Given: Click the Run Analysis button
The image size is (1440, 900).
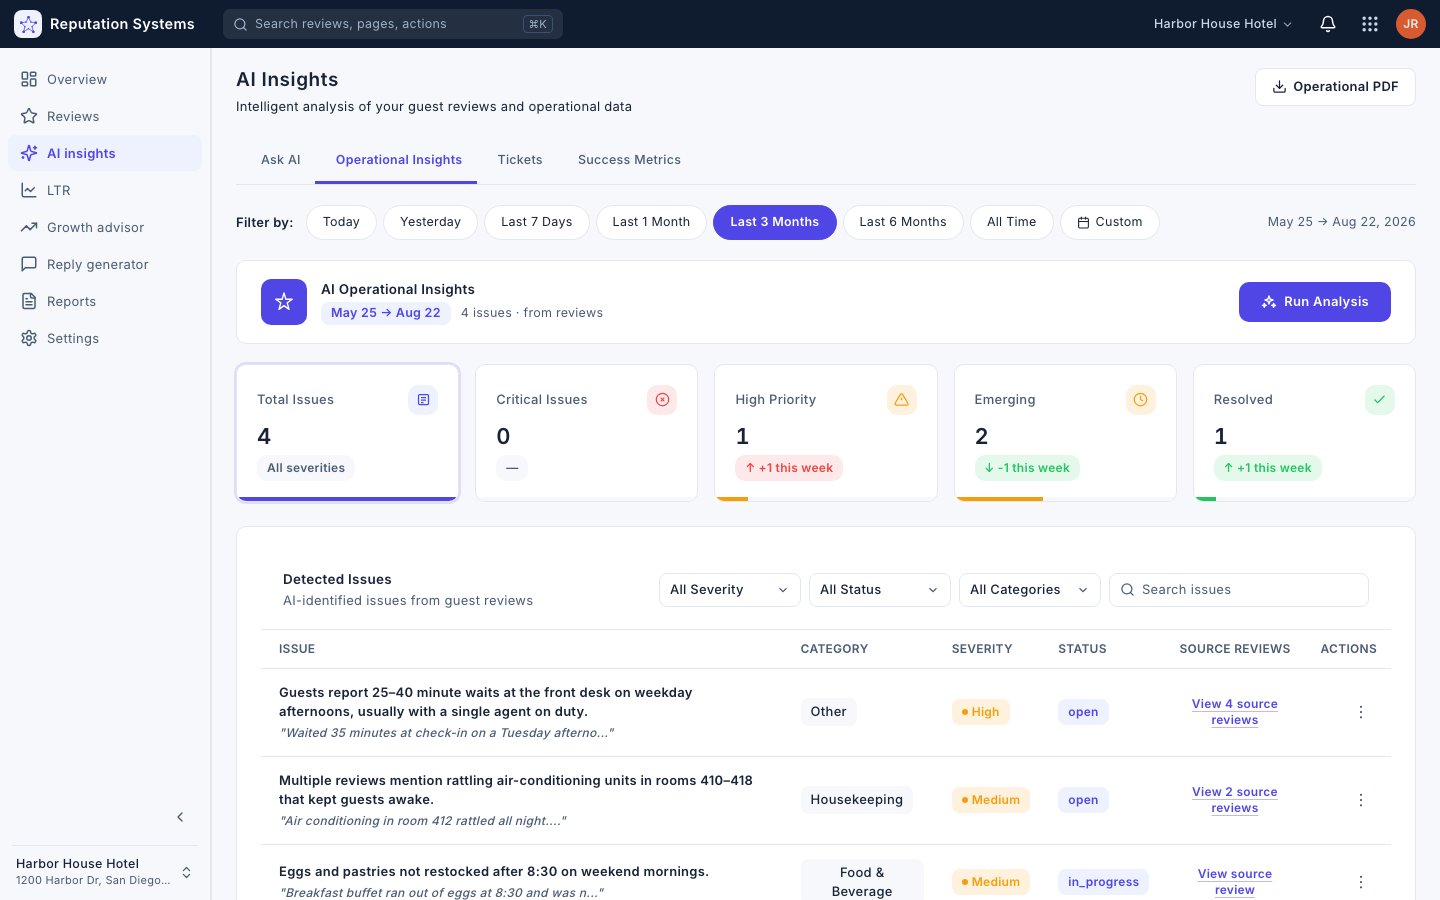Looking at the screenshot, I should point(1315,302).
